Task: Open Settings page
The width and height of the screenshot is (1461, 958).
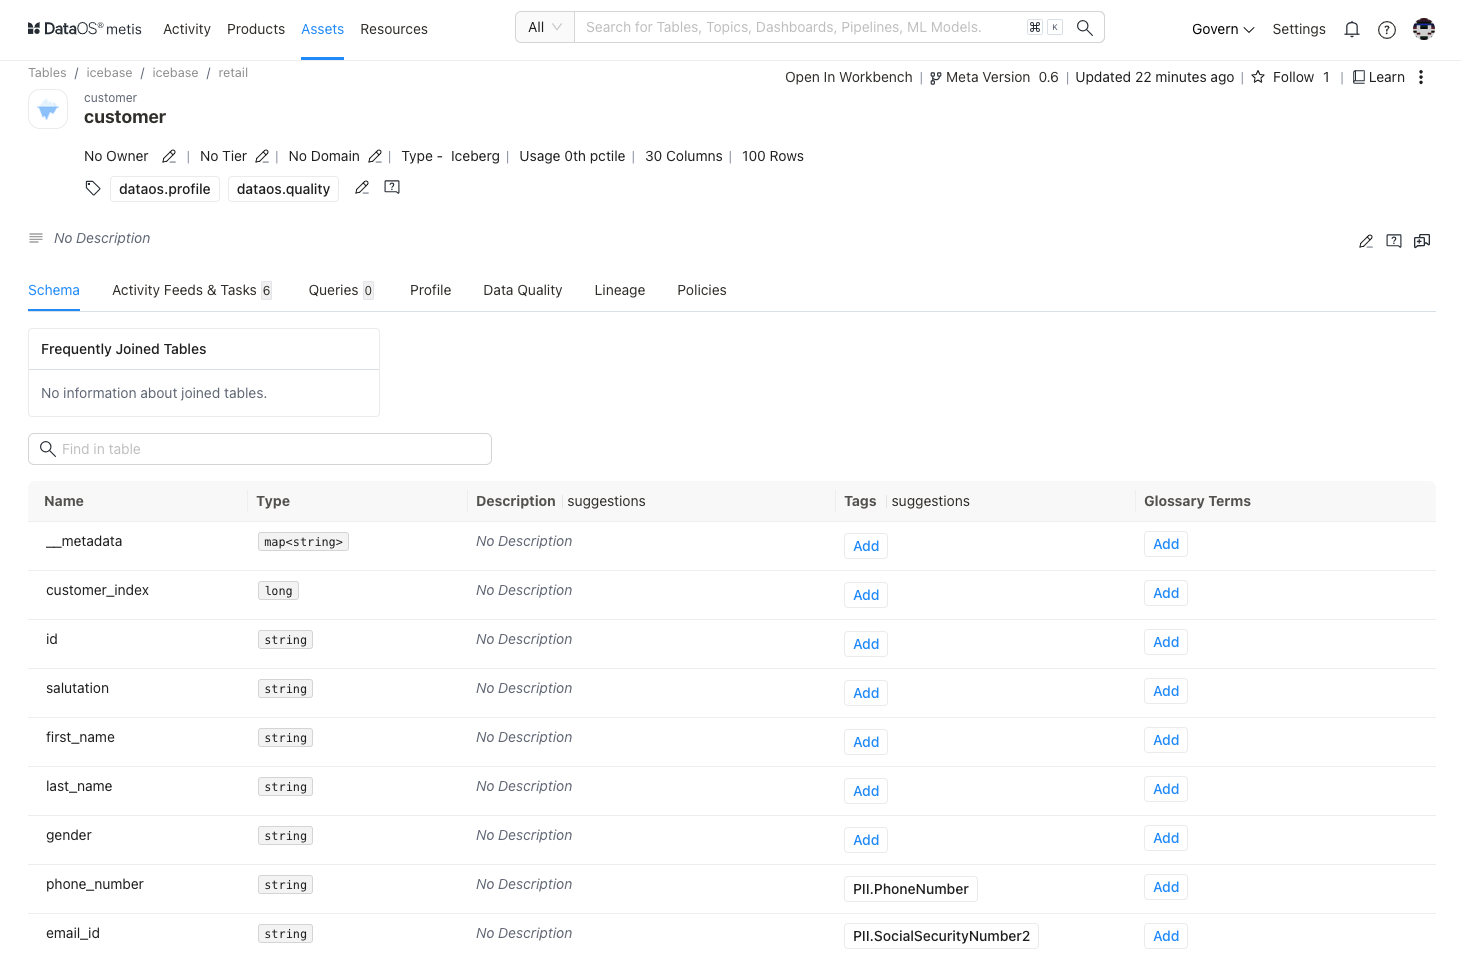Action: (x=1299, y=29)
